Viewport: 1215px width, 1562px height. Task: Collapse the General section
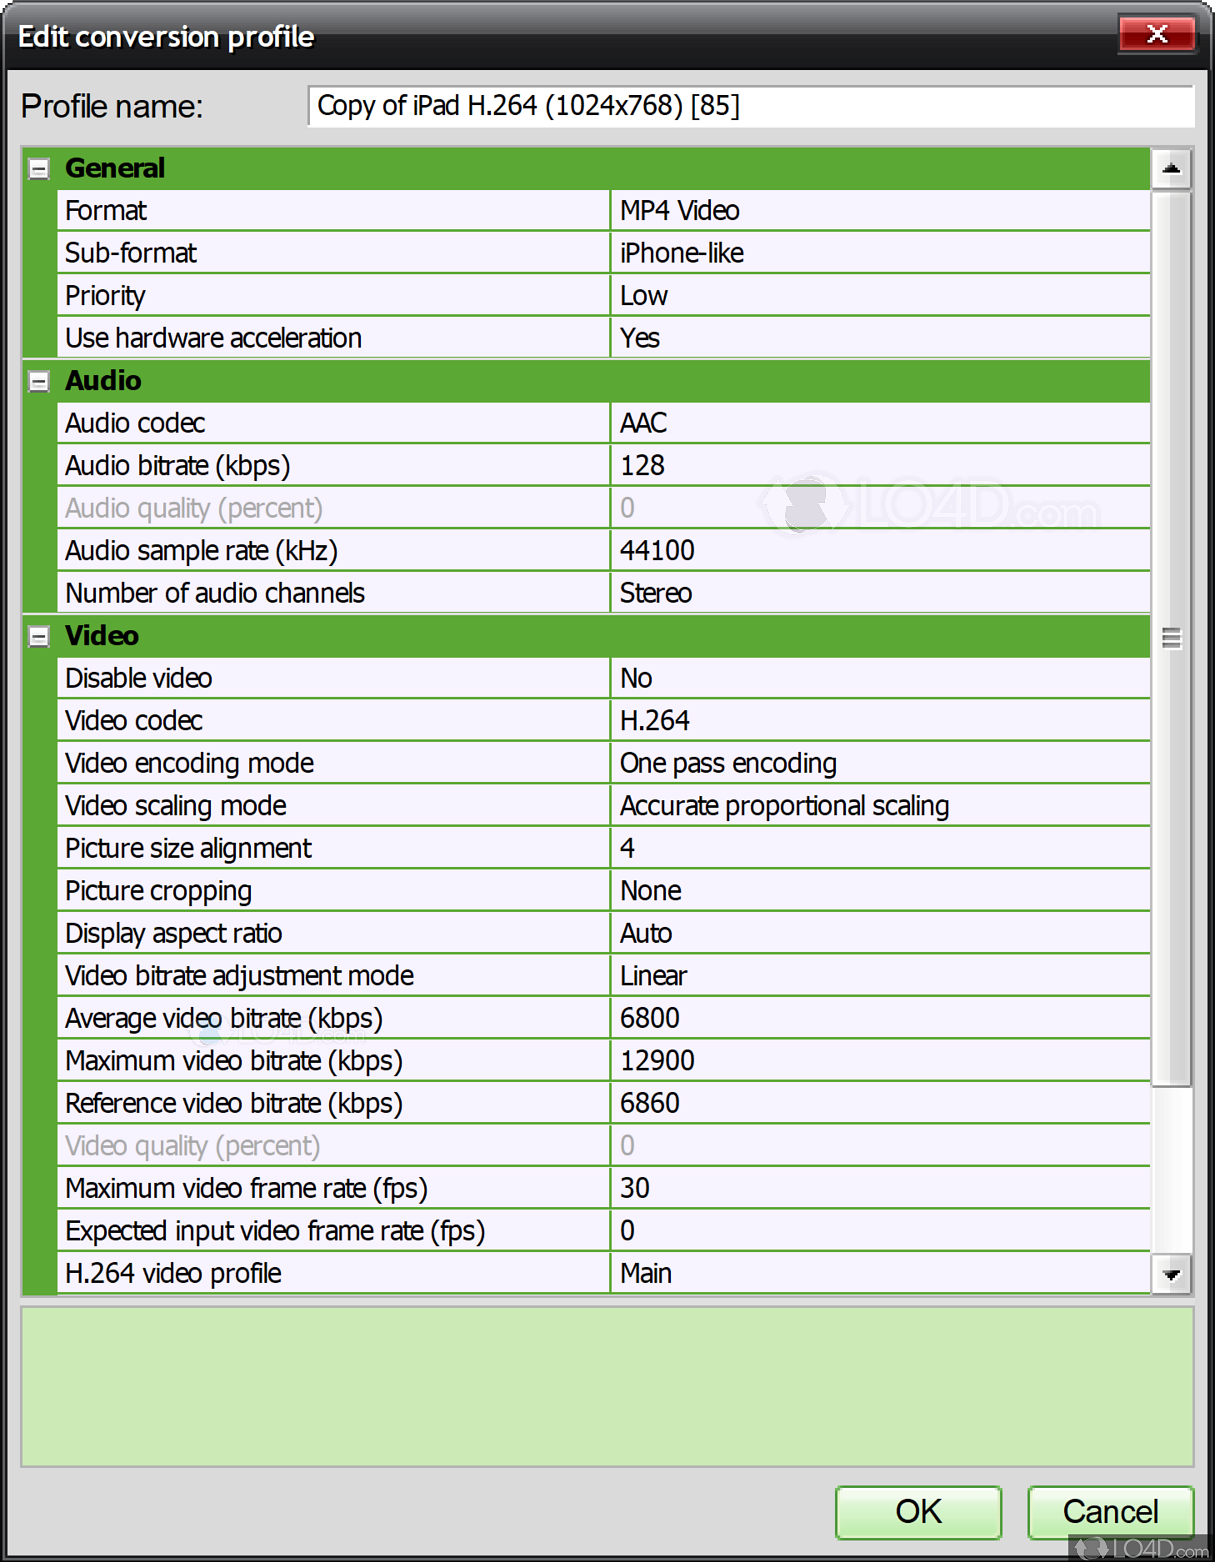click(x=38, y=168)
